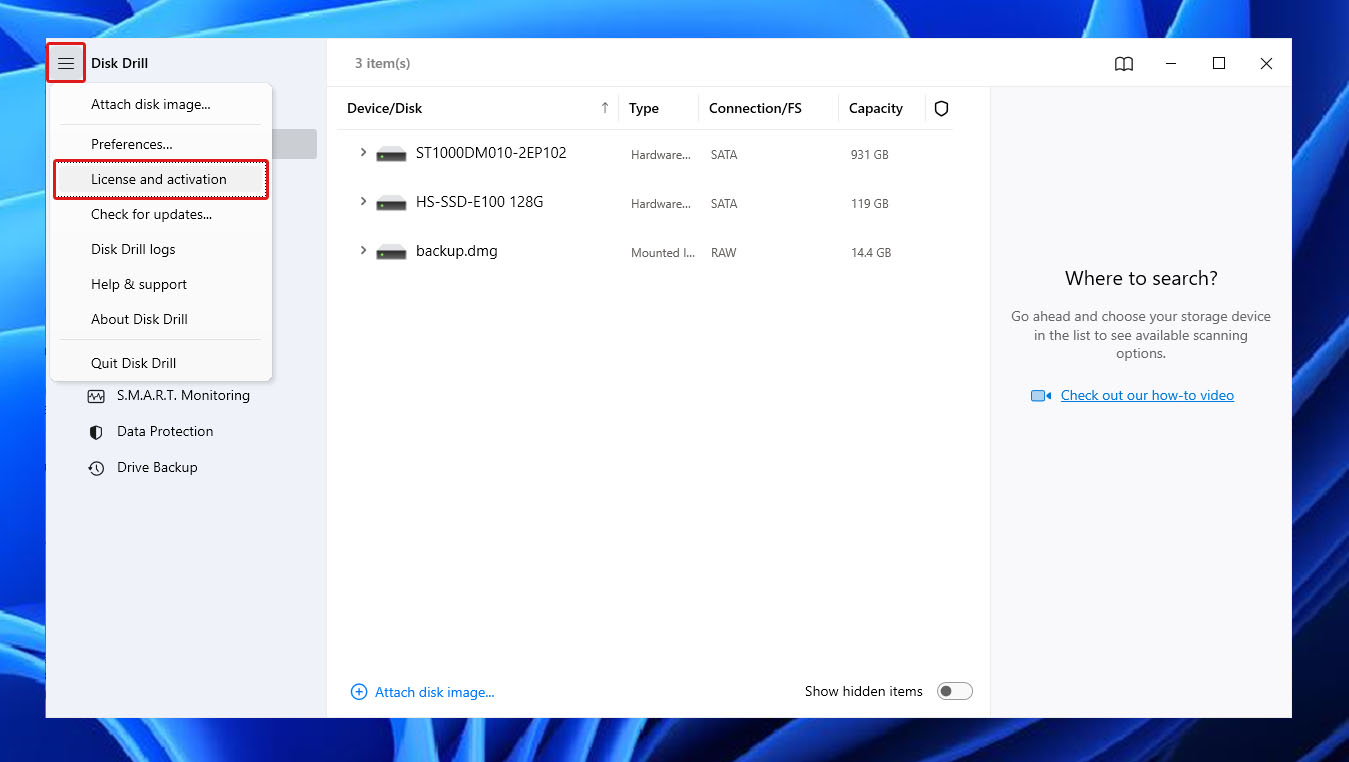The width and height of the screenshot is (1349, 762).
Task: Select the backup.dmg device name
Action: [x=457, y=251]
